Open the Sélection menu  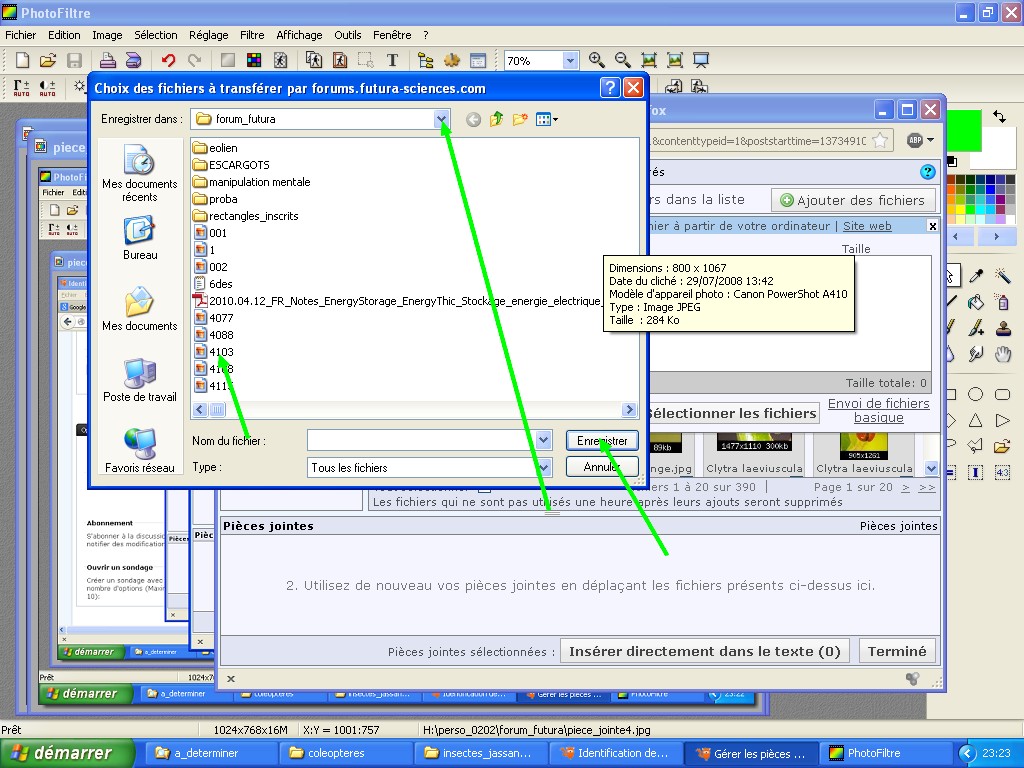click(155, 35)
